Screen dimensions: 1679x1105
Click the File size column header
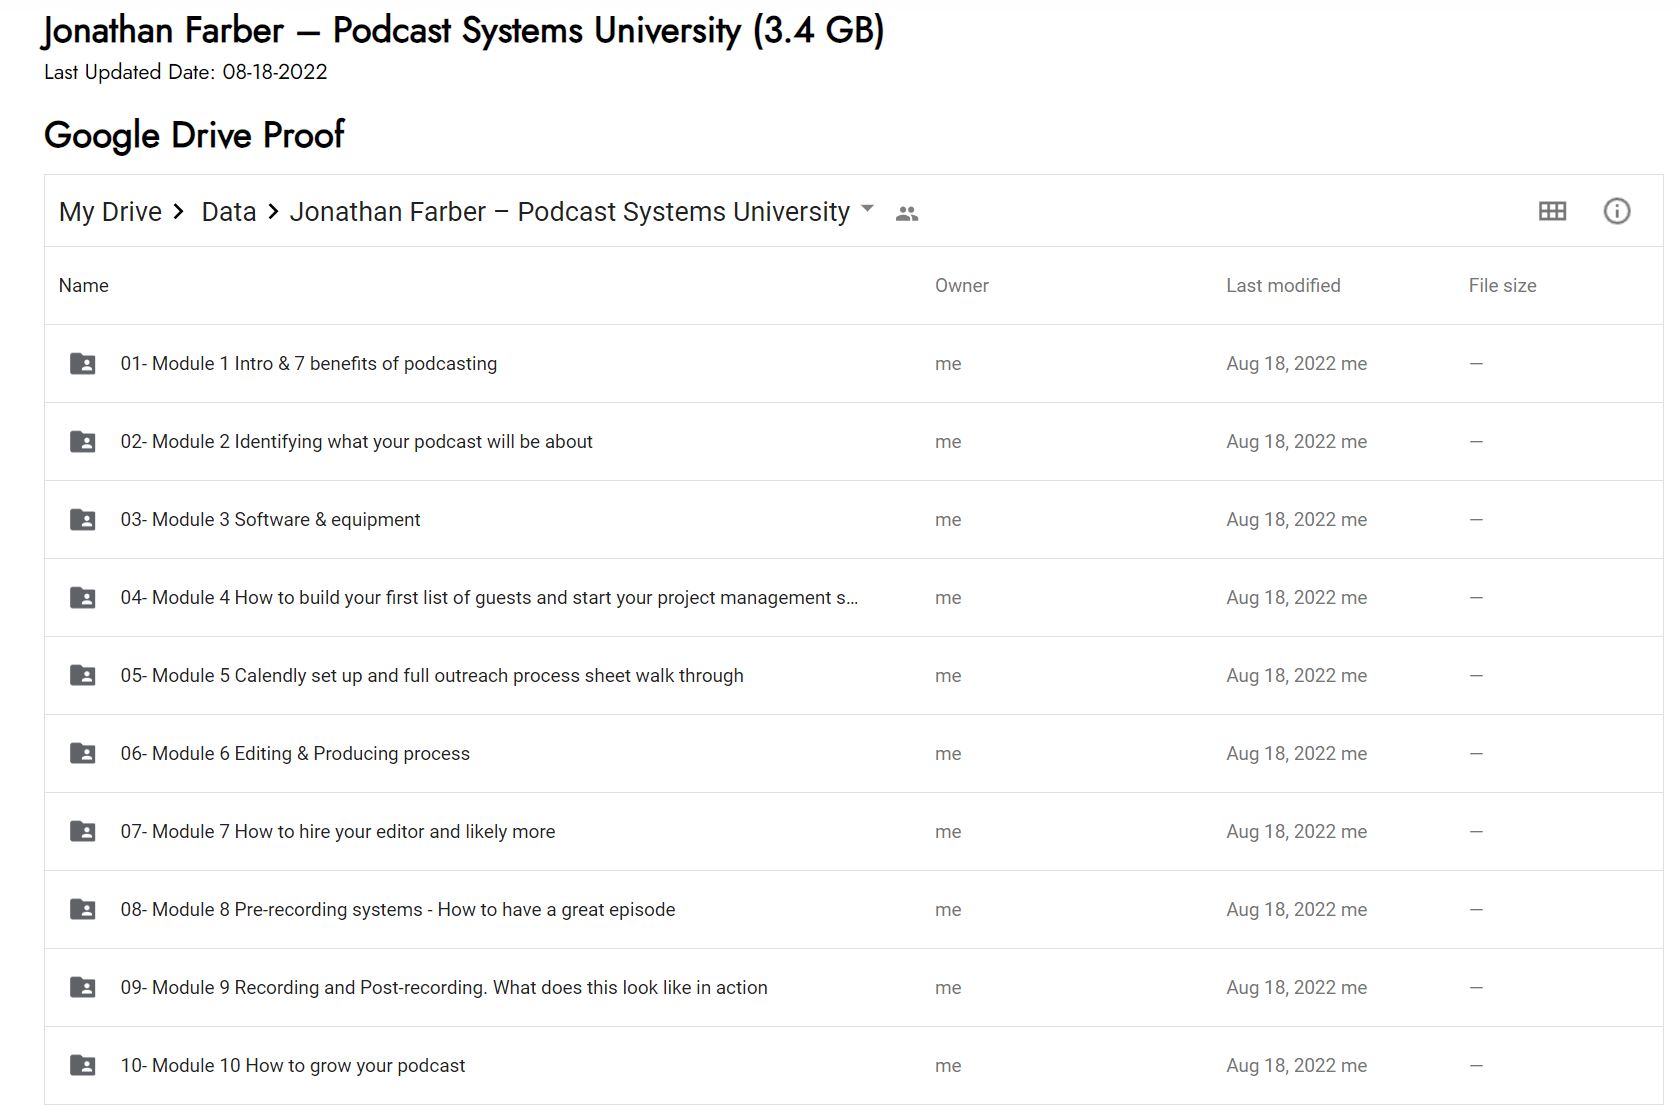(1502, 285)
